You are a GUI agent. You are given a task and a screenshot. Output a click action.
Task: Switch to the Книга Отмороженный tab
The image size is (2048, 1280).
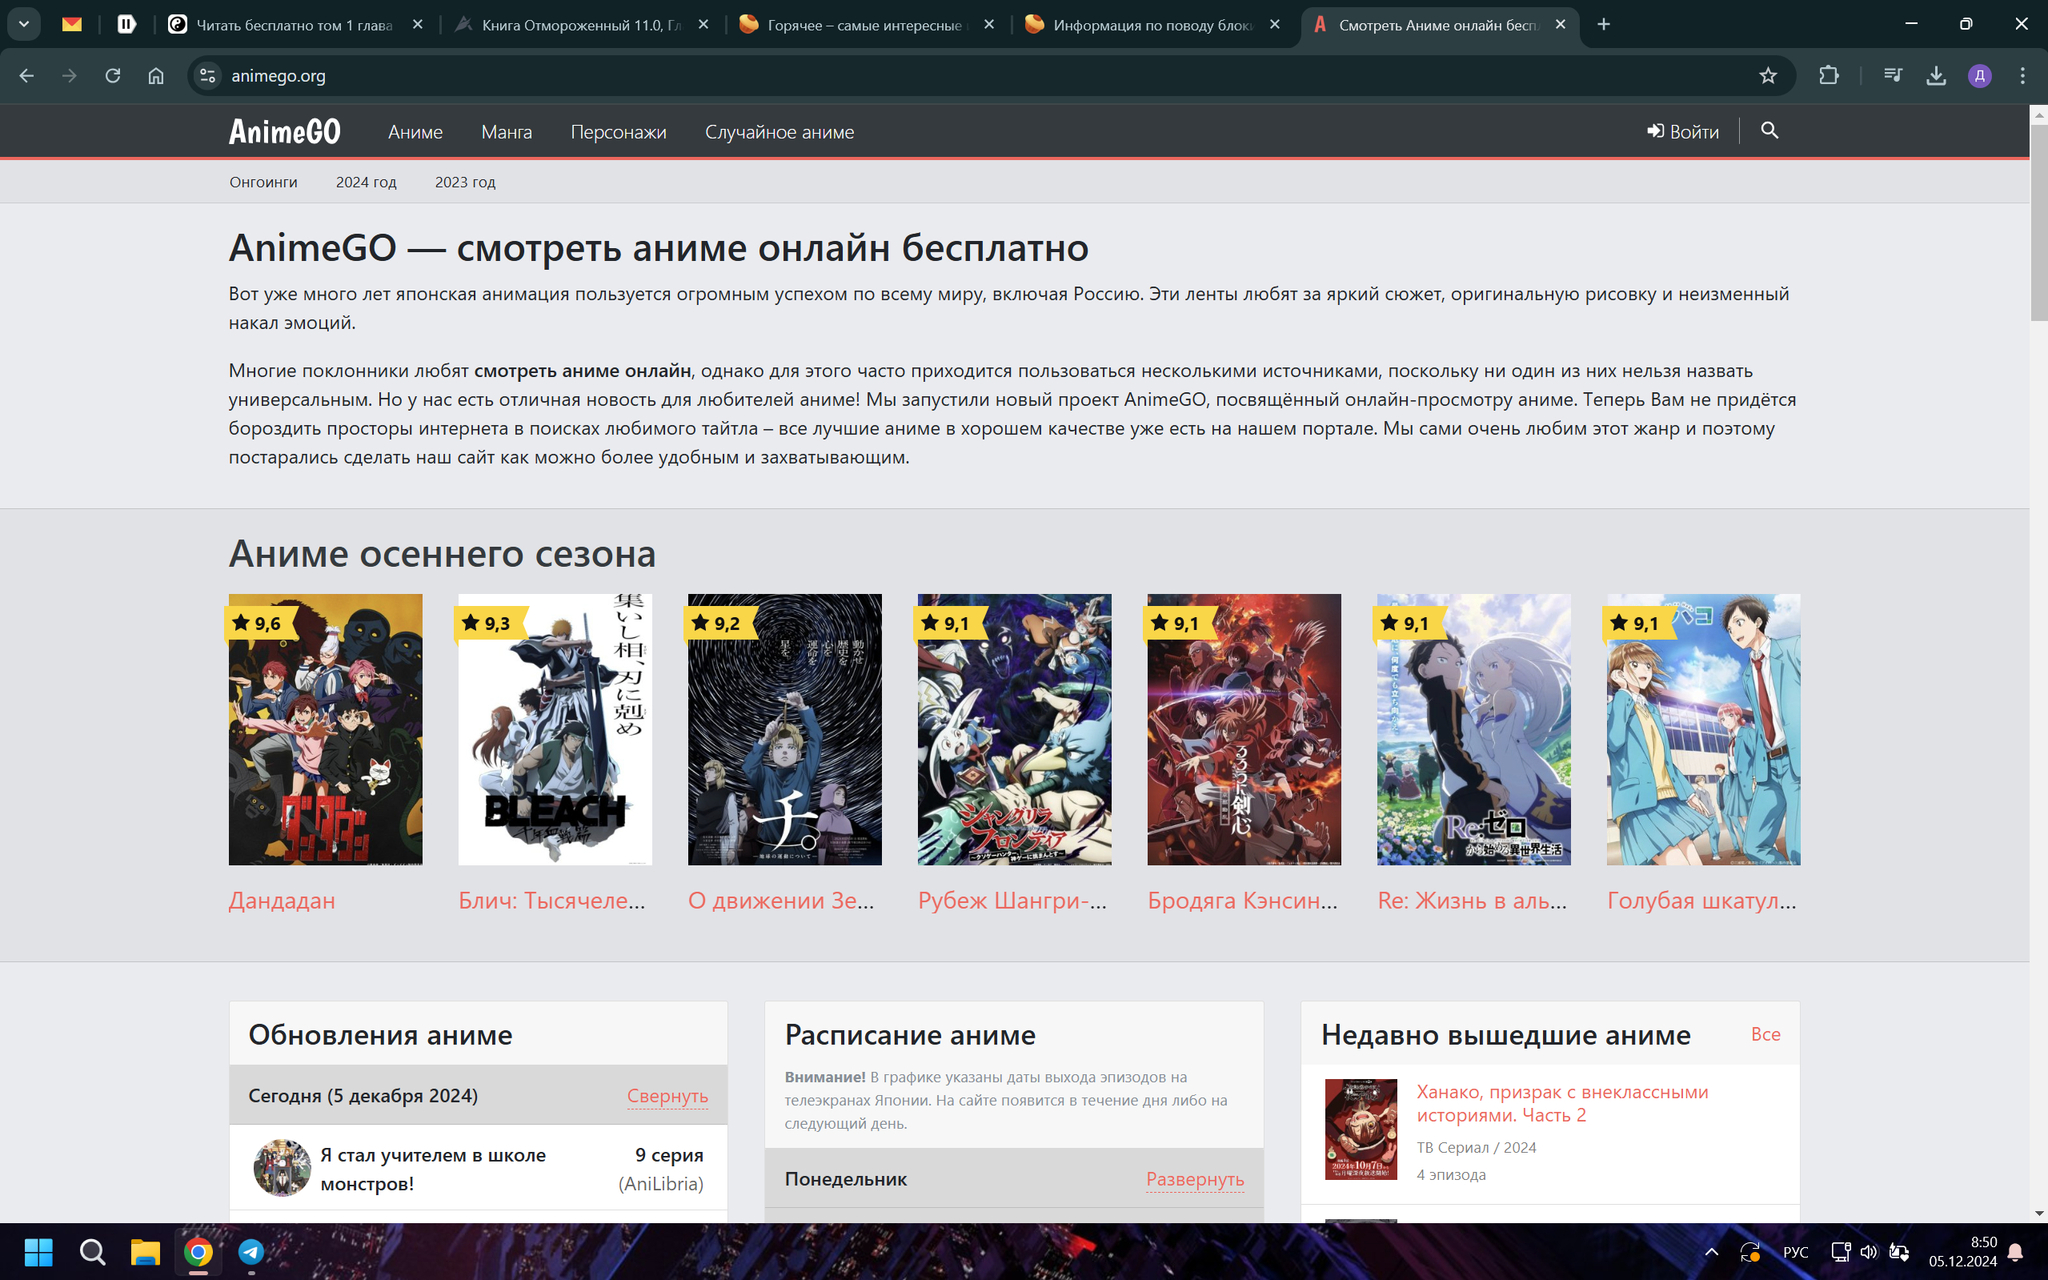pos(580,25)
